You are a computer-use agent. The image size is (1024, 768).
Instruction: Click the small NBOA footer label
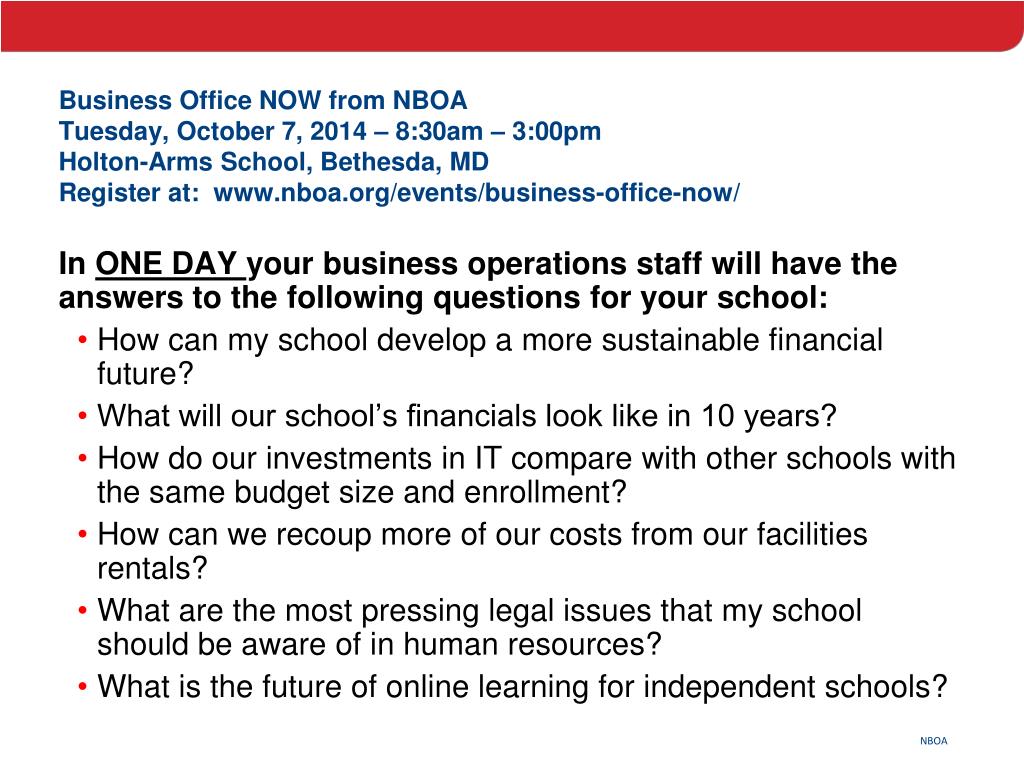pos(933,741)
